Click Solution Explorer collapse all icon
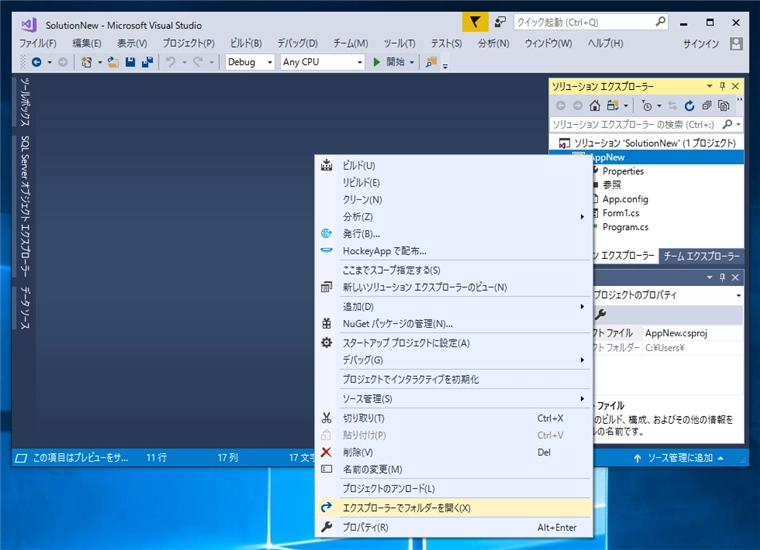 pyautogui.click(x=707, y=105)
